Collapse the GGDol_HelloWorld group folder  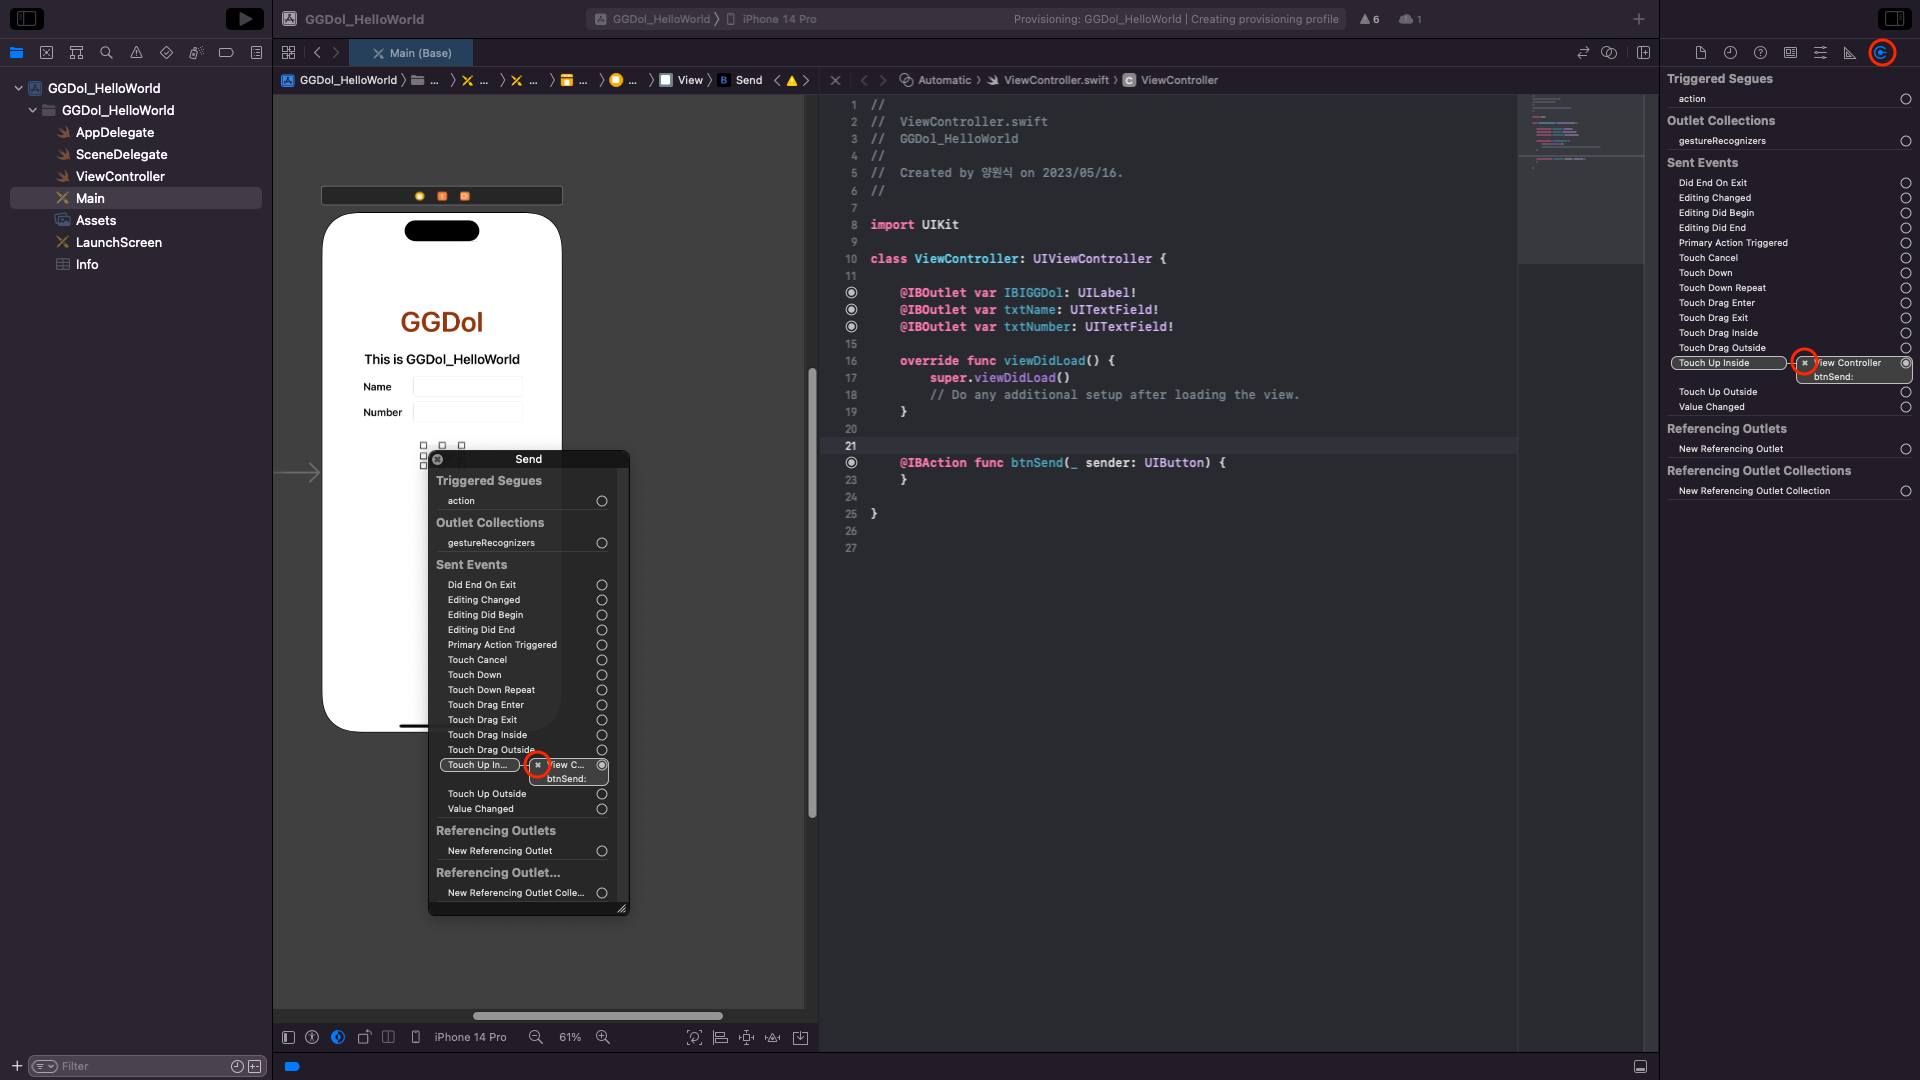pyautogui.click(x=32, y=110)
